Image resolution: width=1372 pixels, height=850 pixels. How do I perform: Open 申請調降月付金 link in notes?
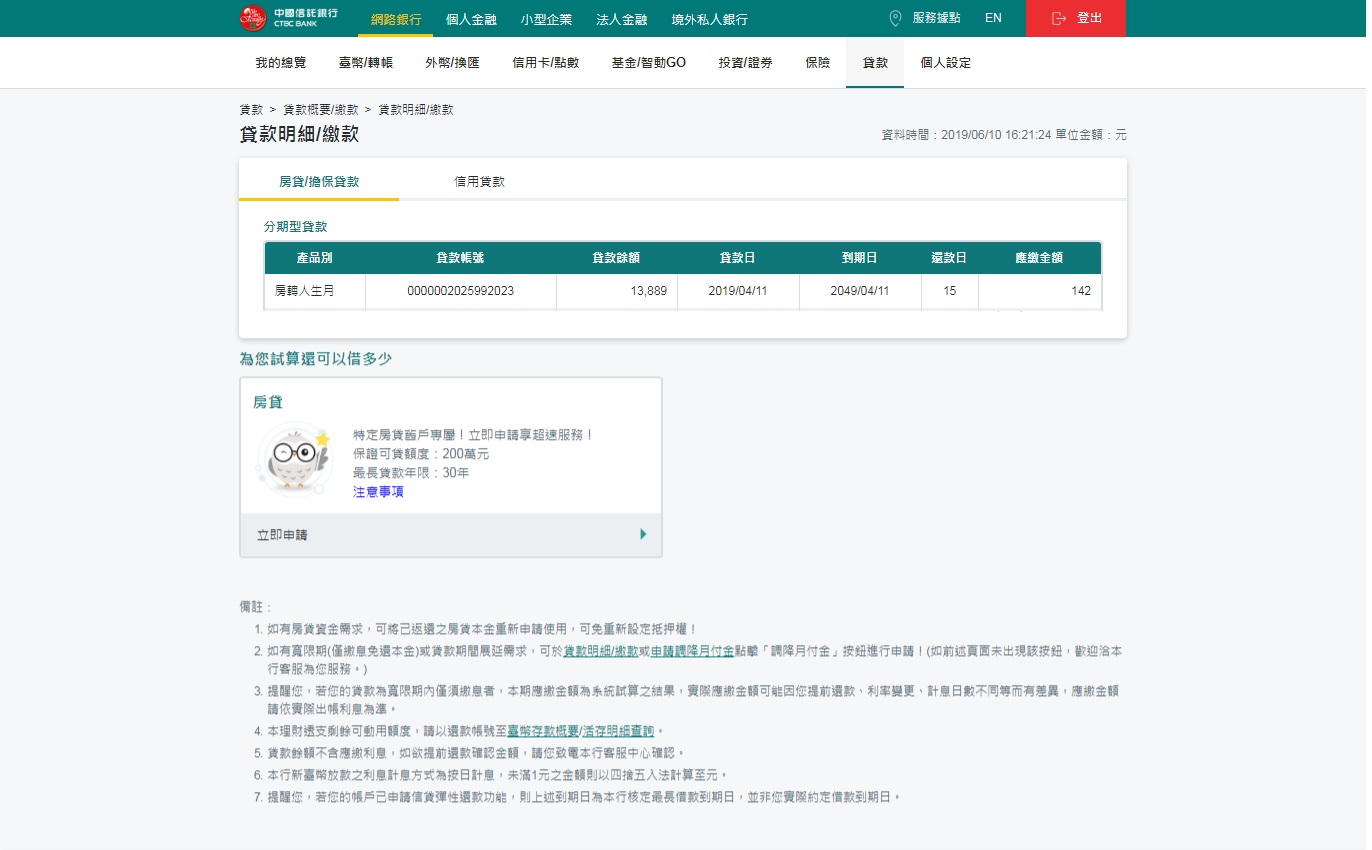[x=692, y=651]
